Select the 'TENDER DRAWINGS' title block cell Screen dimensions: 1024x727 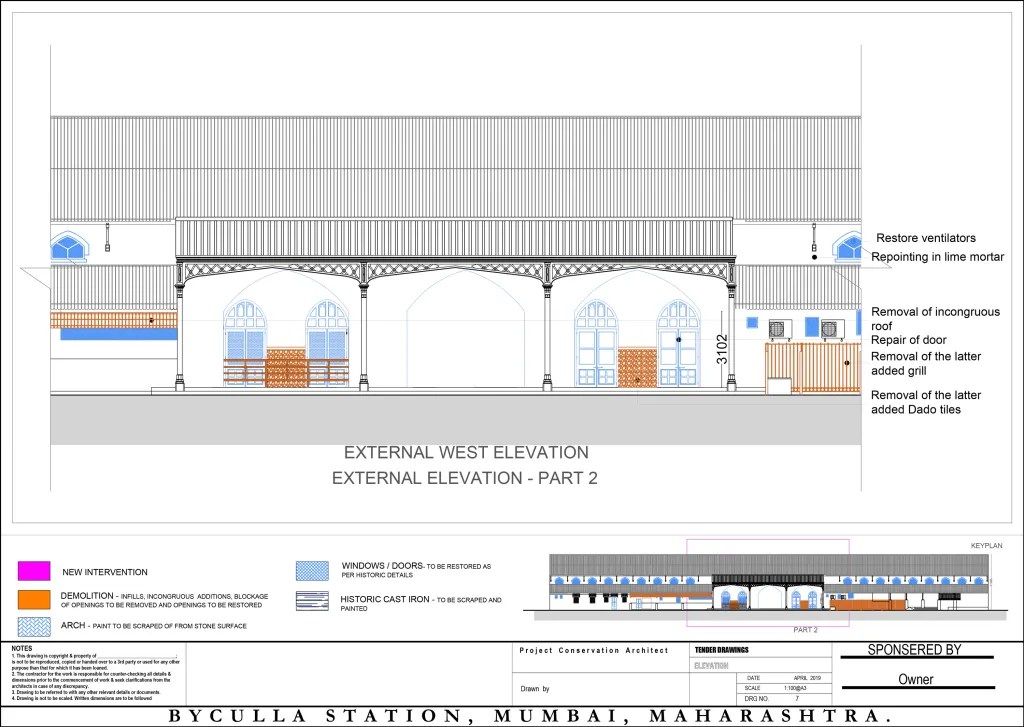click(x=721, y=650)
